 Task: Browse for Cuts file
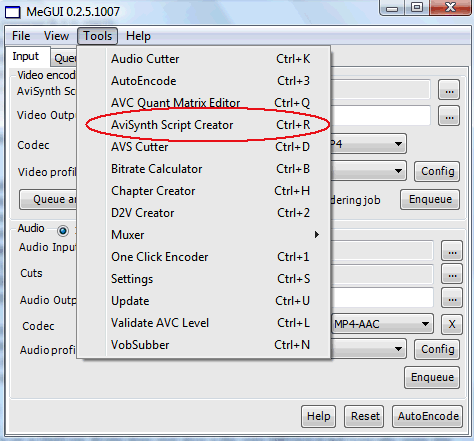452,274
